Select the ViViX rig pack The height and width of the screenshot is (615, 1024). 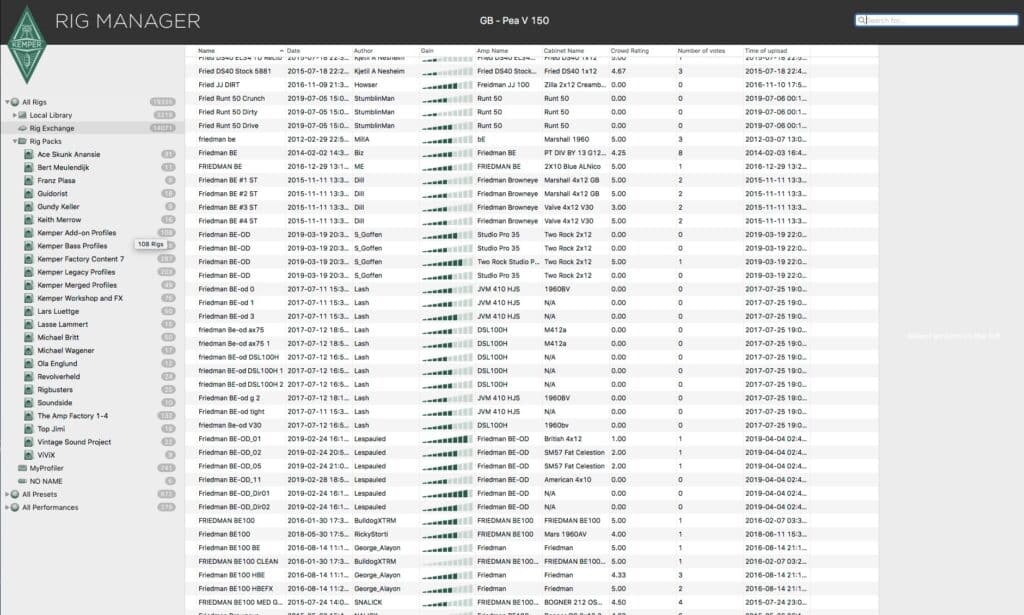(46, 454)
